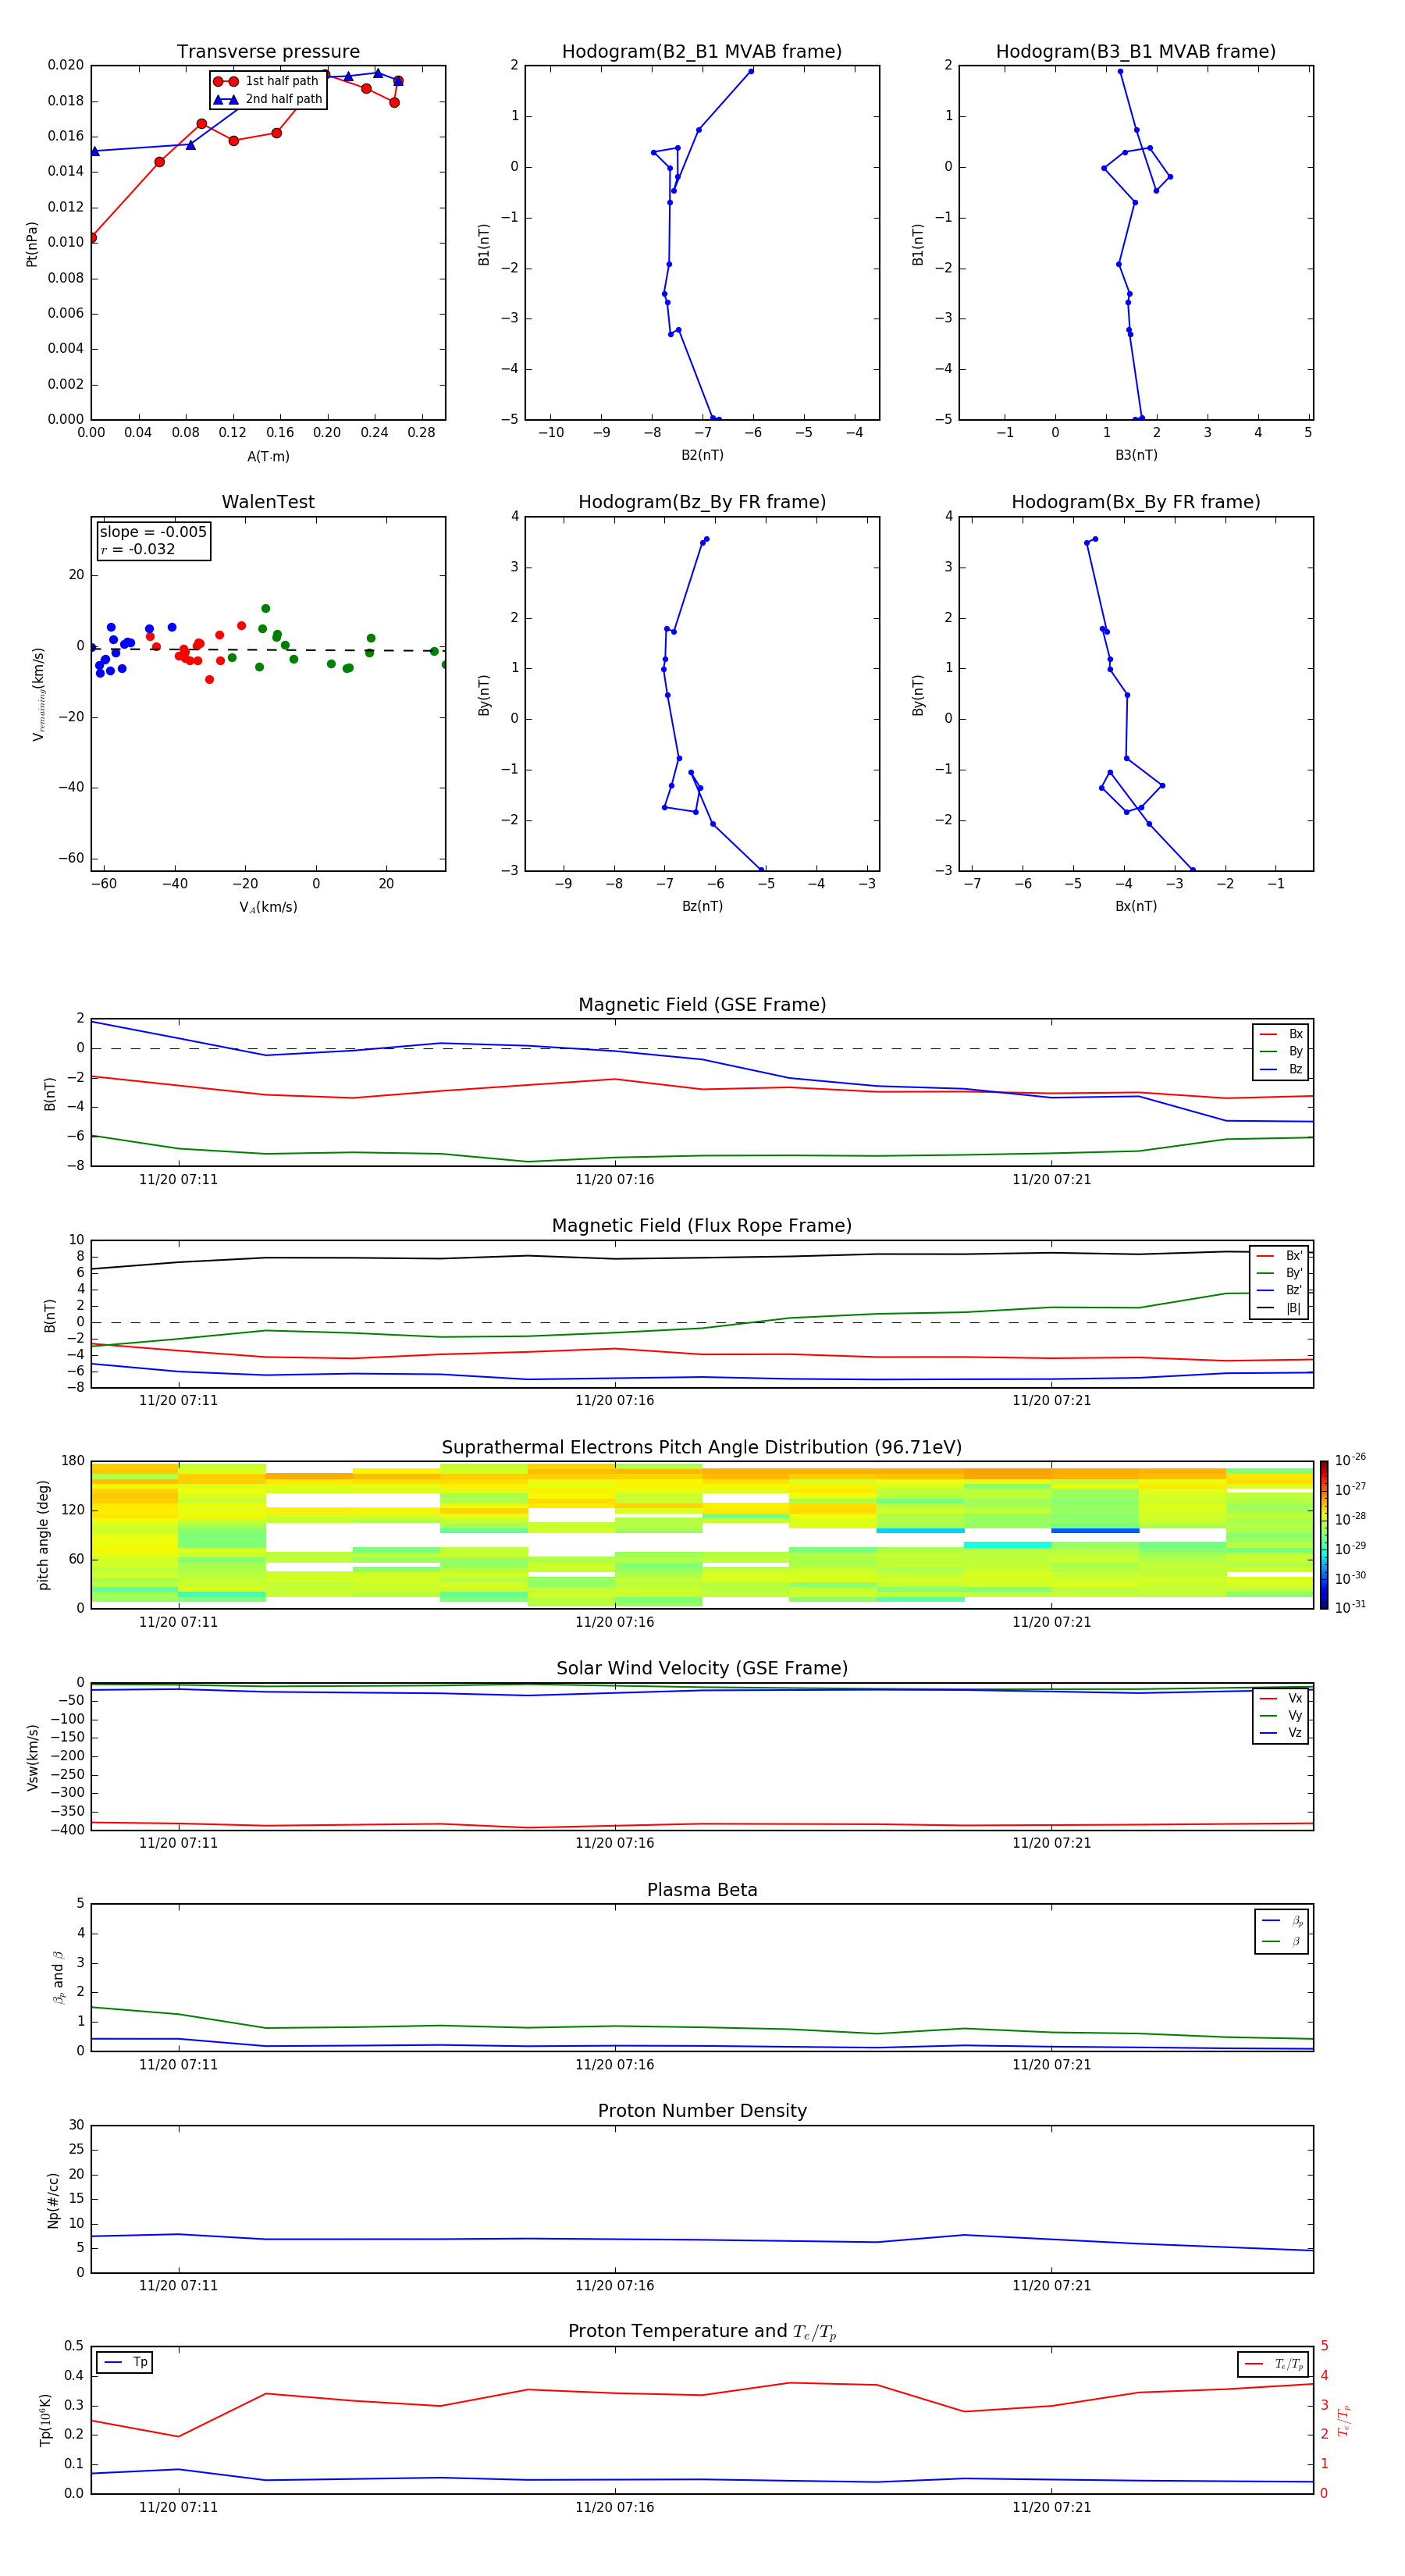Click the pitch angle rainbow colorbar

point(1324,1535)
